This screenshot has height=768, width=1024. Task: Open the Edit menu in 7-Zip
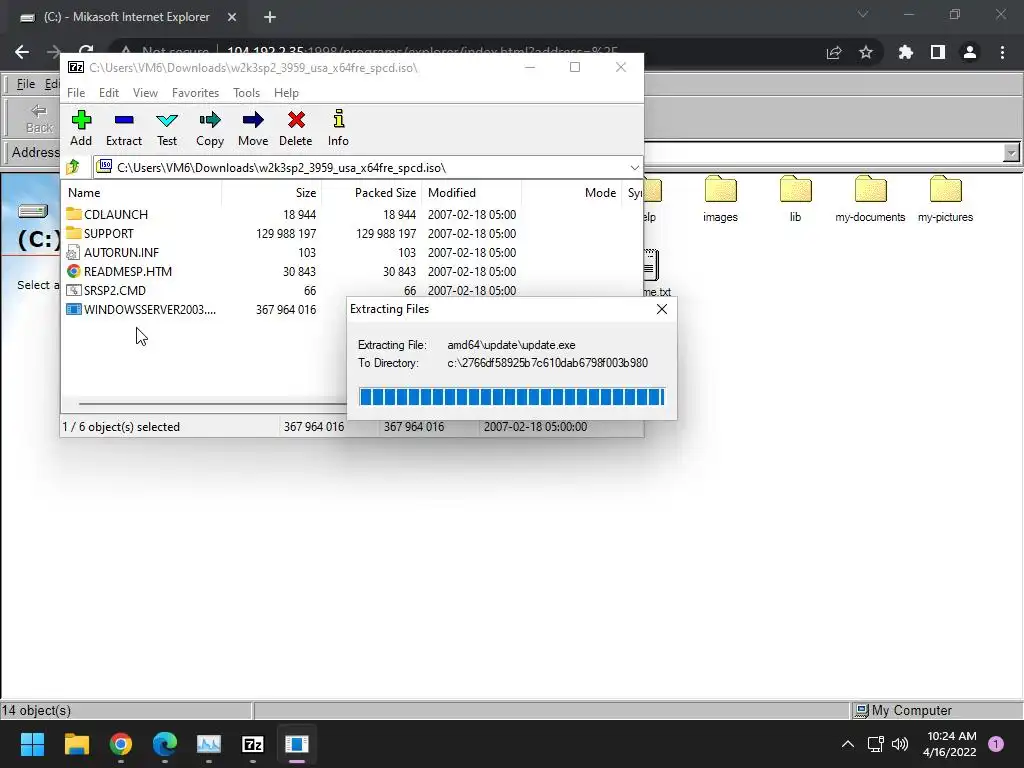coord(108,93)
